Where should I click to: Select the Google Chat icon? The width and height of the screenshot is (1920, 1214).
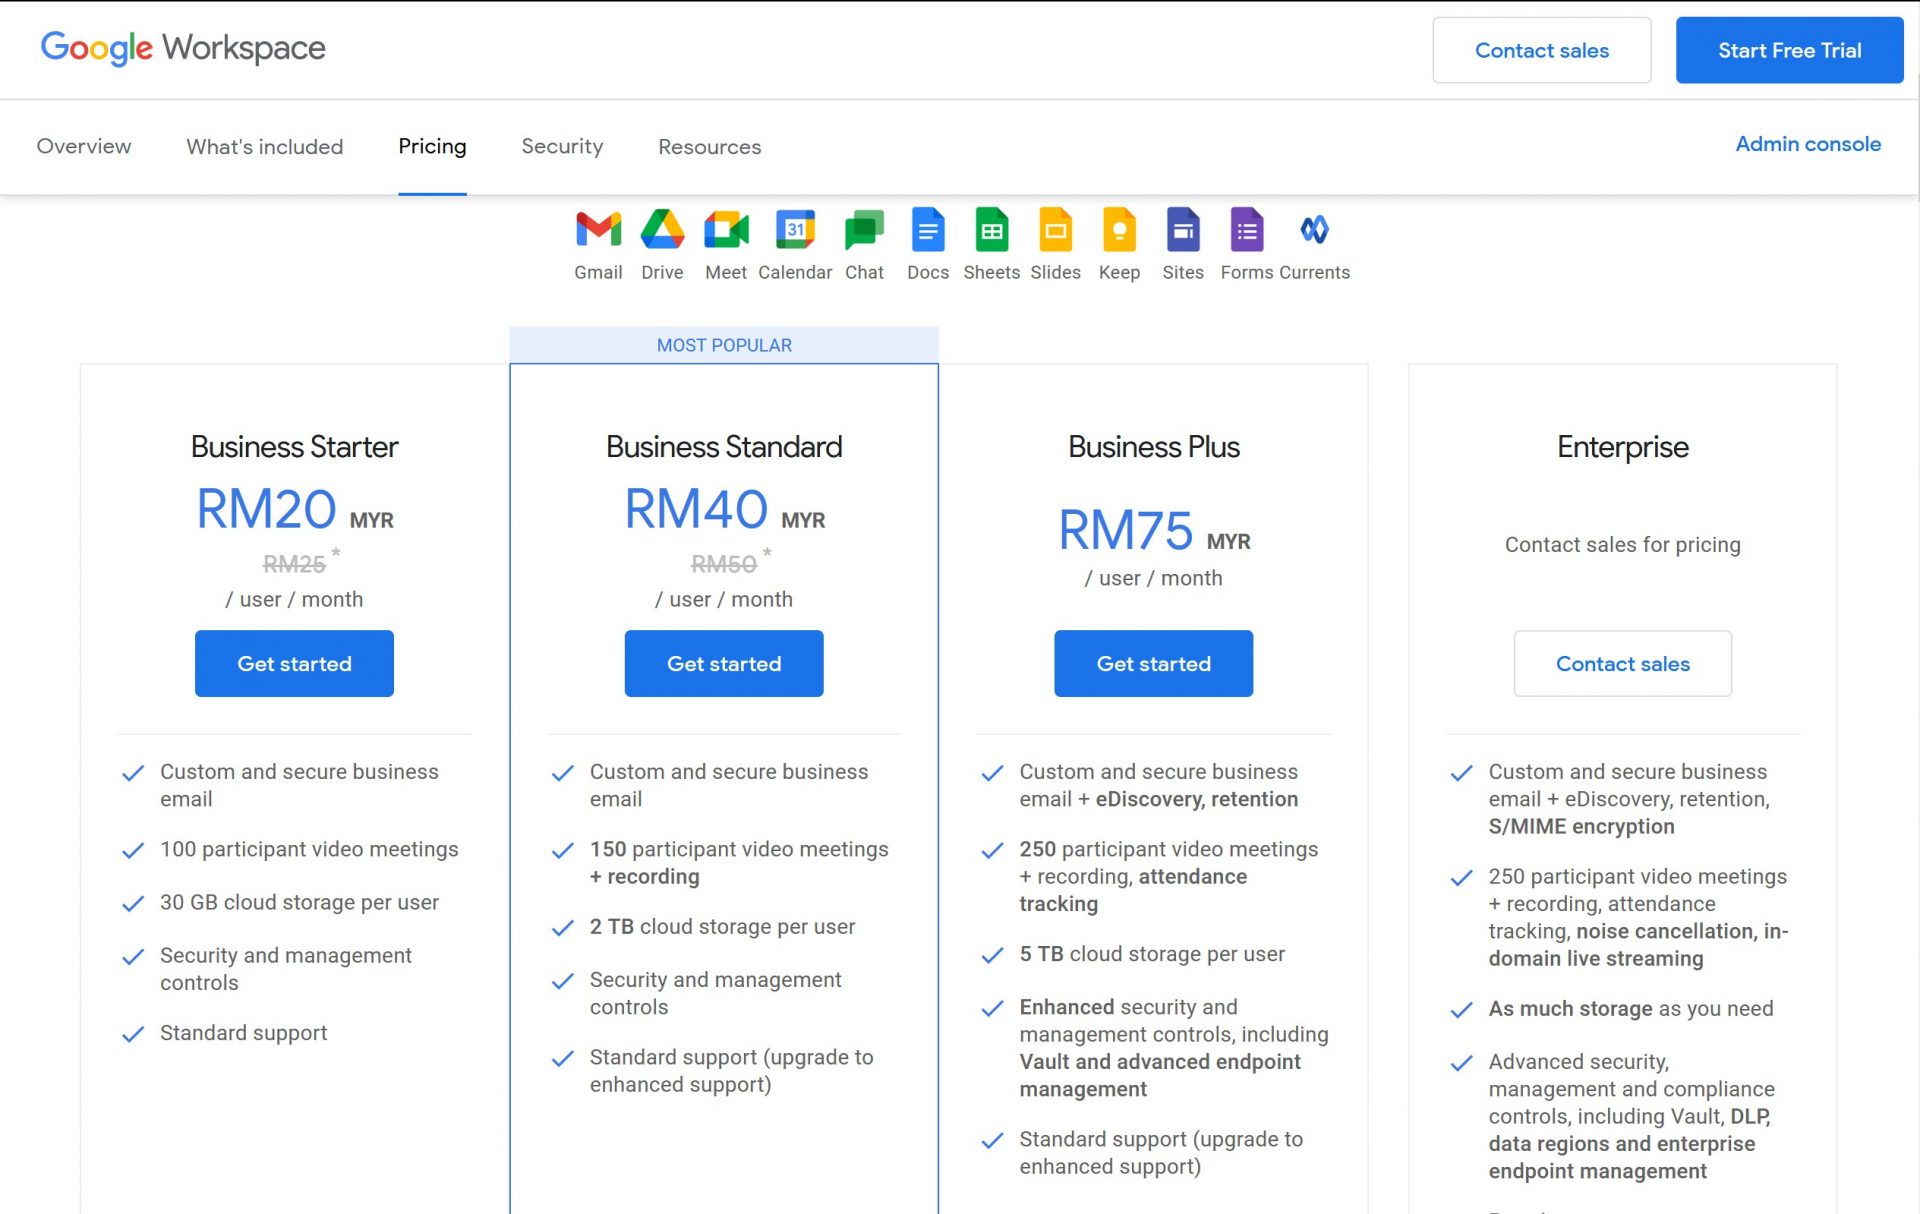click(x=862, y=230)
